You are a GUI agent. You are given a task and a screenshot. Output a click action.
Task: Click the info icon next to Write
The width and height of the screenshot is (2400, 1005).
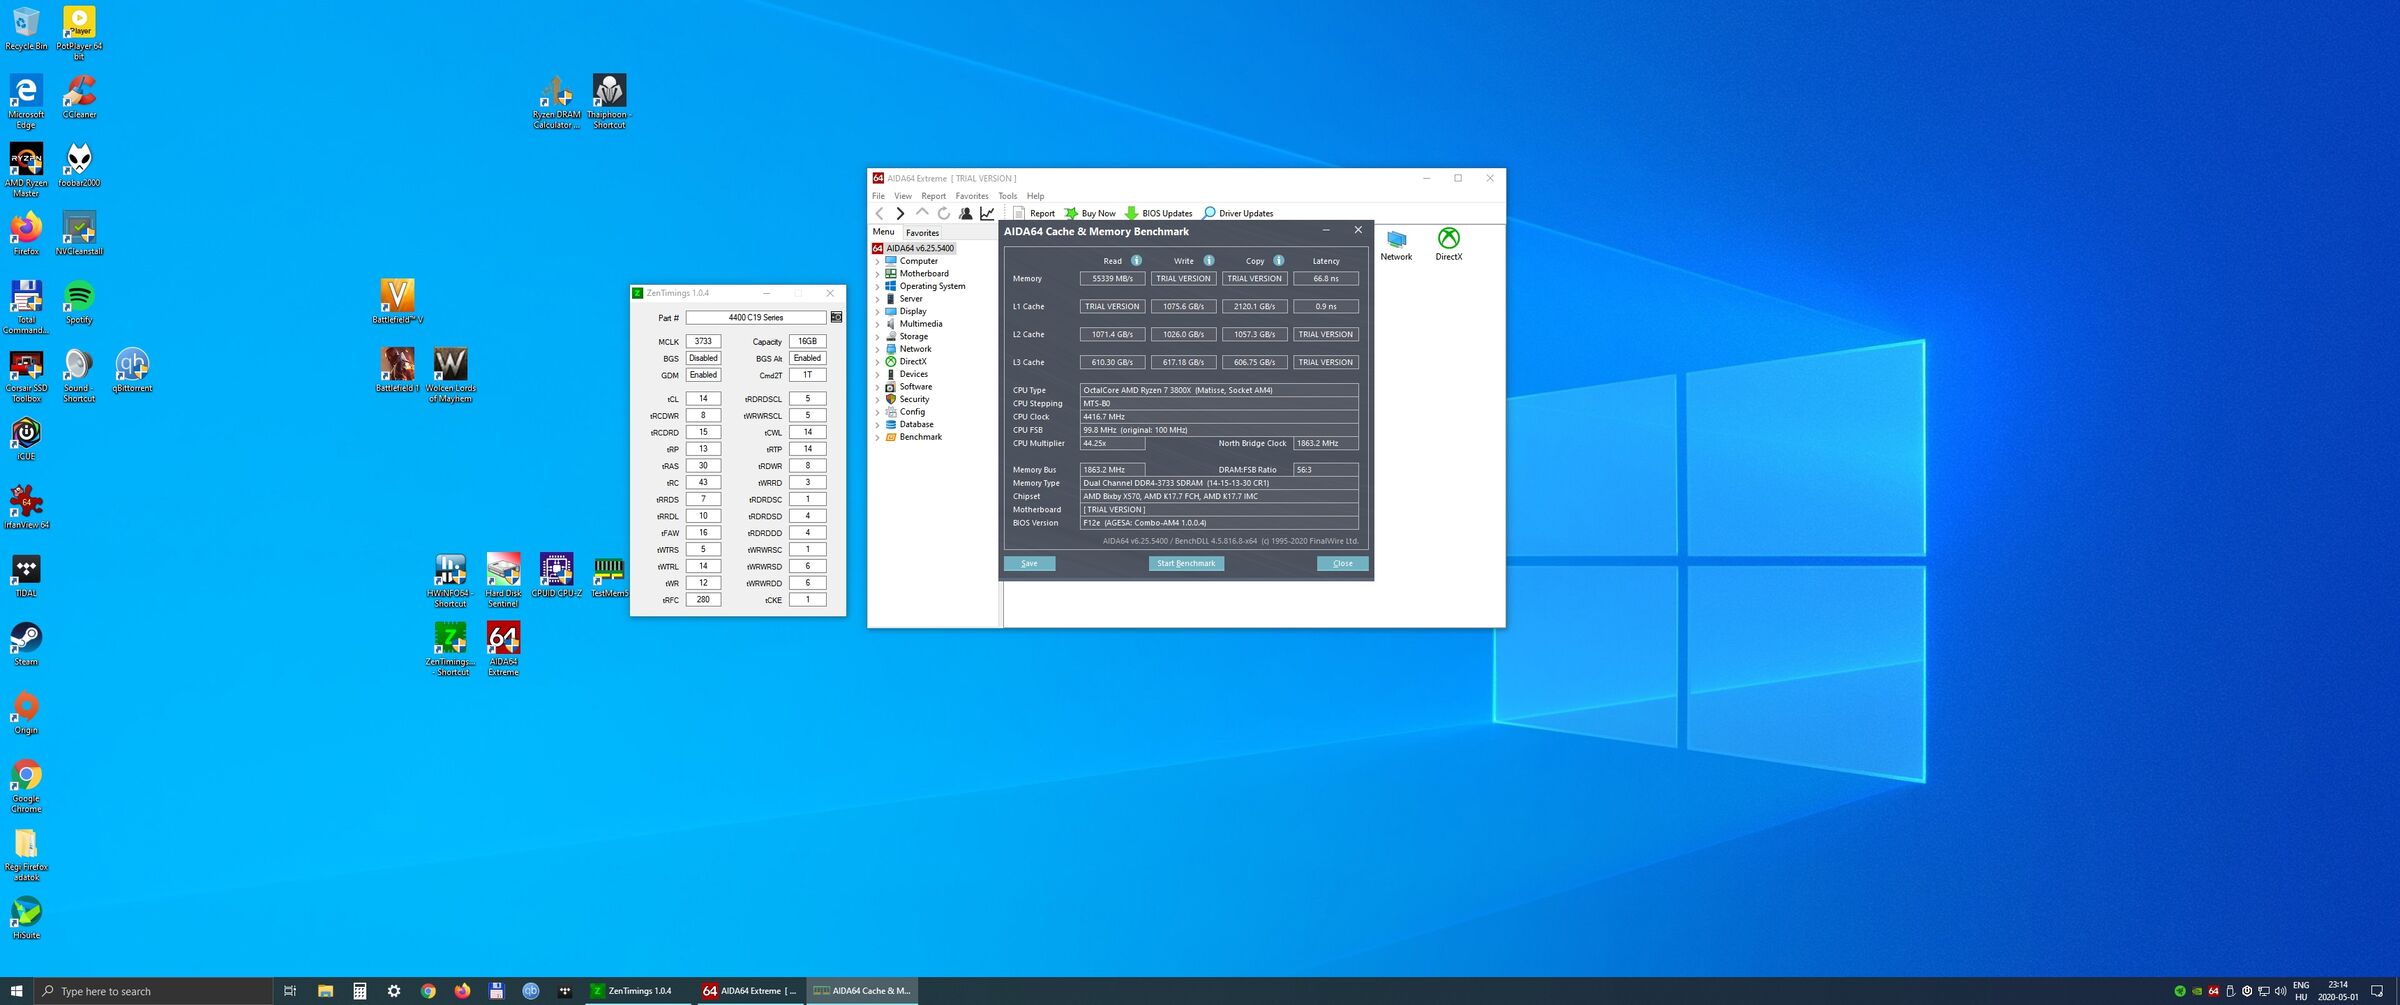(x=1209, y=260)
